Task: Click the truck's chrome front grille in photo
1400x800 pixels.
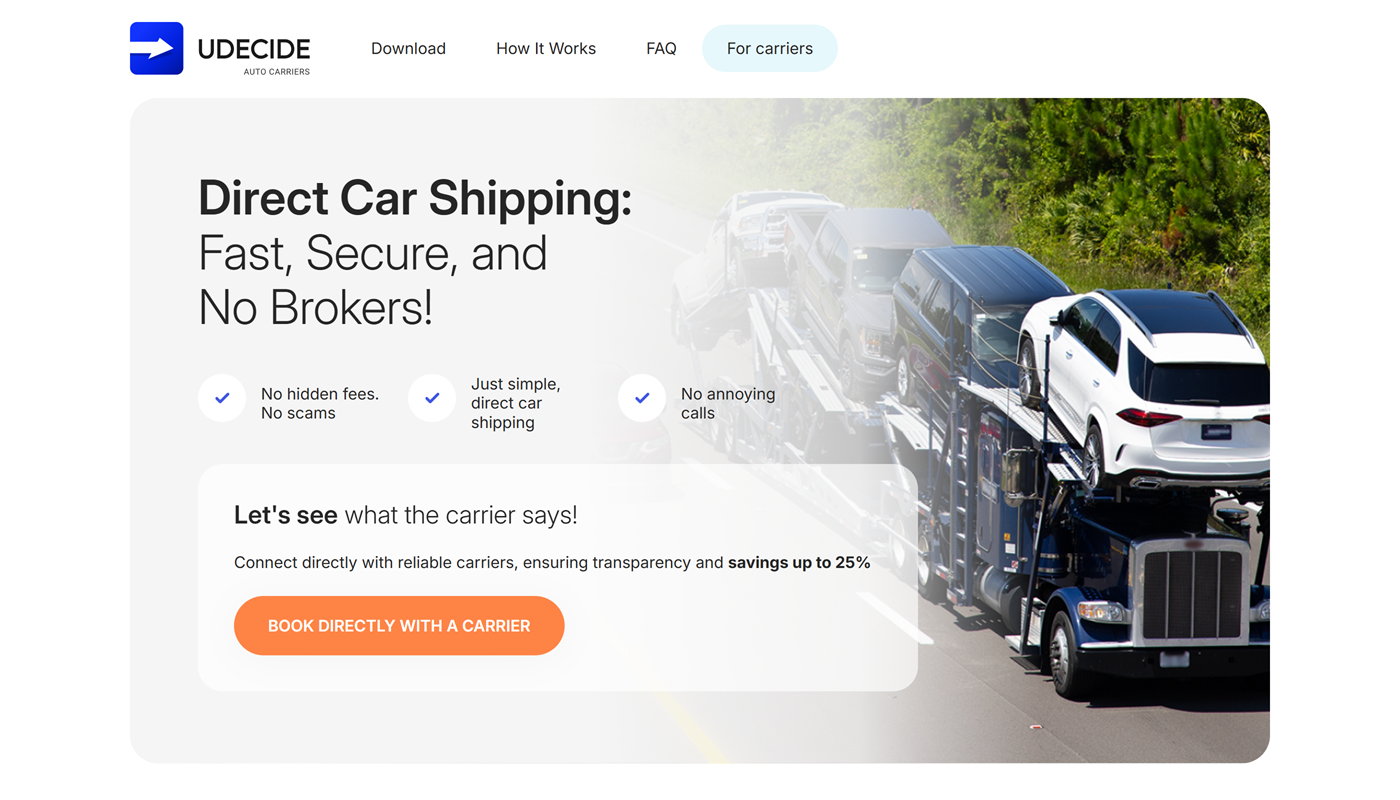Action: tap(1192, 592)
